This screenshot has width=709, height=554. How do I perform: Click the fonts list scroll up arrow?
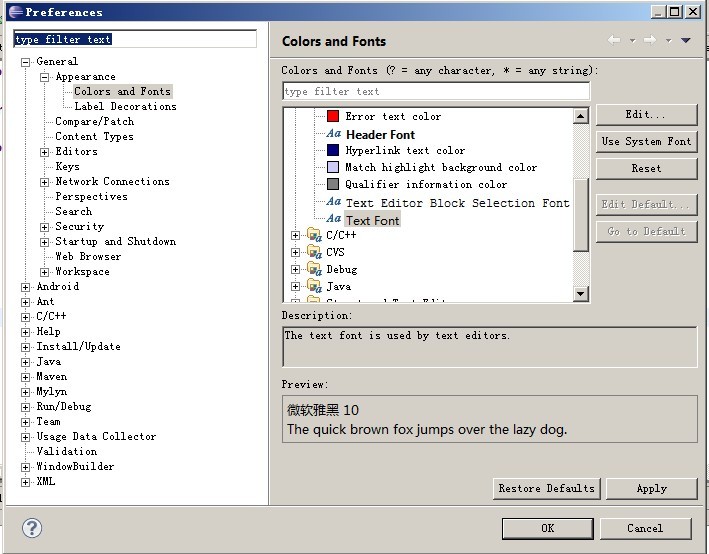(x=581, y=116)
